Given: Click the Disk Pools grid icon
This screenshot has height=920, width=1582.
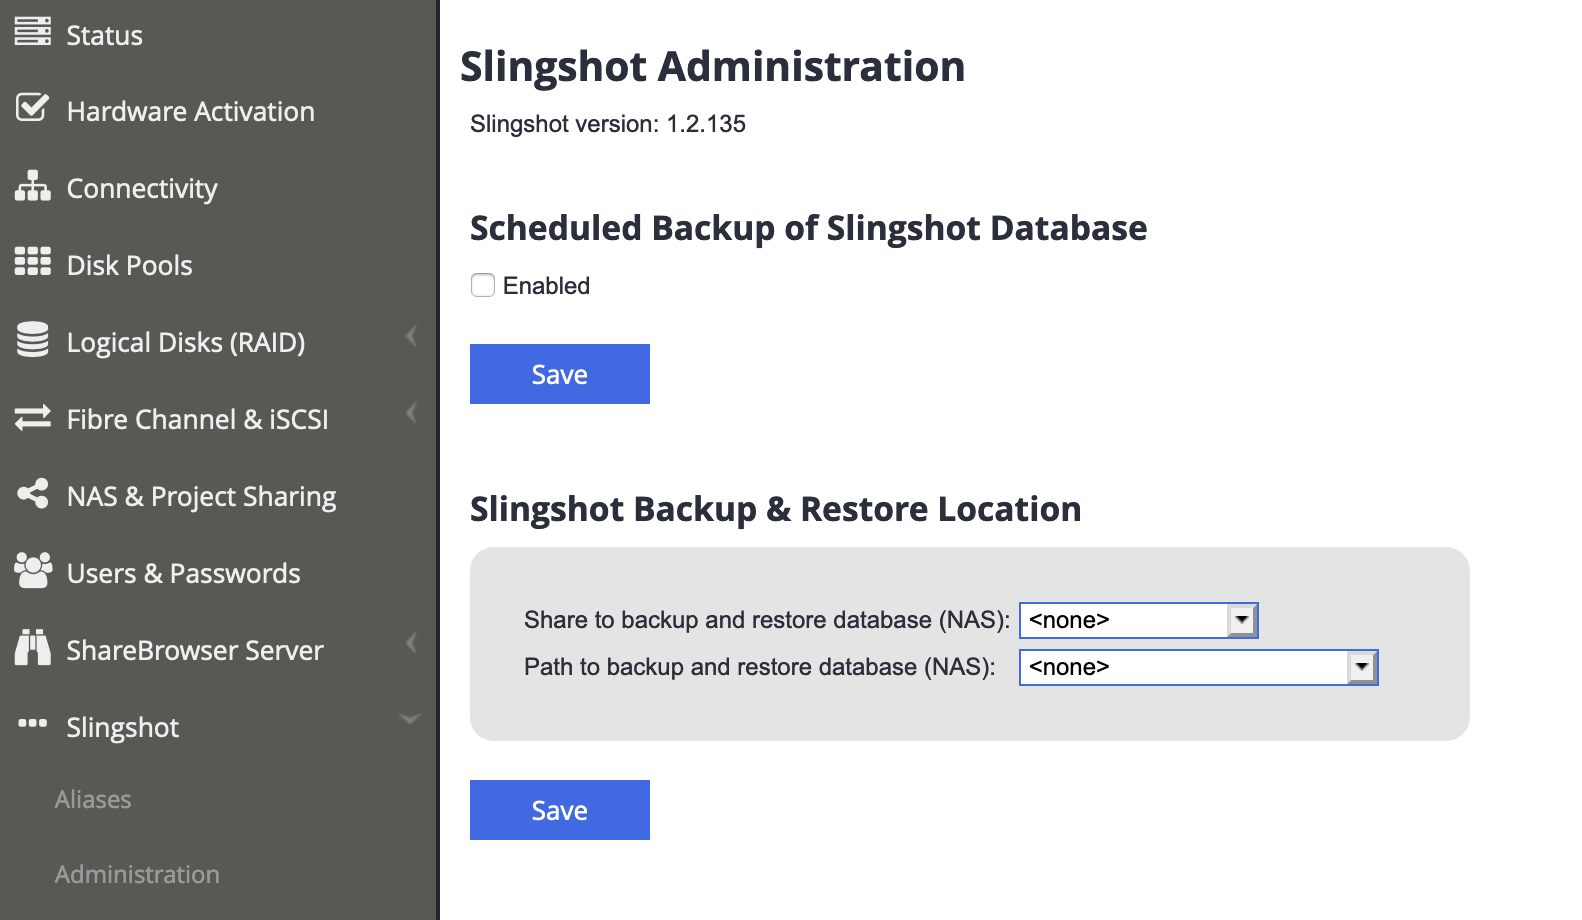Looking at the screenshot, I should (32, 261).
